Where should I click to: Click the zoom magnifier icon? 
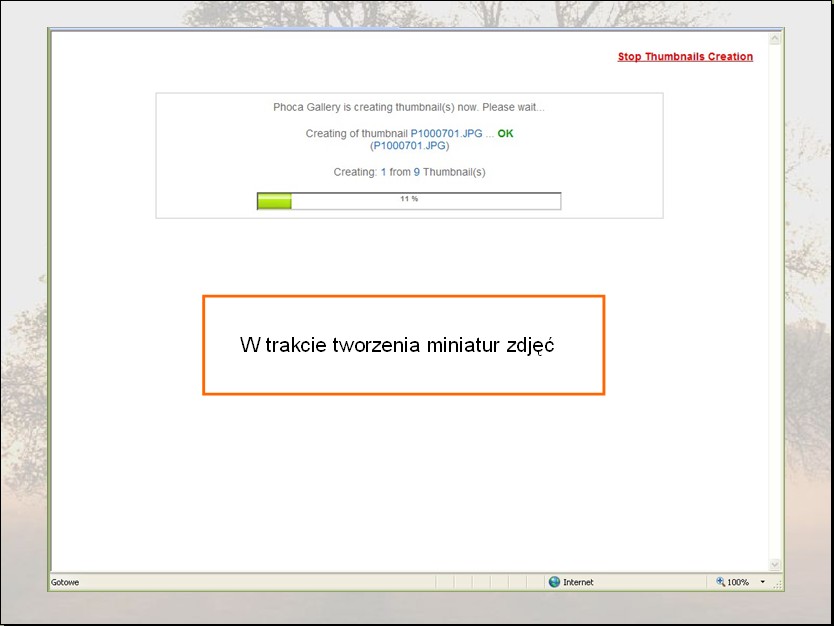pyautogui.click(x=721, y=582)
